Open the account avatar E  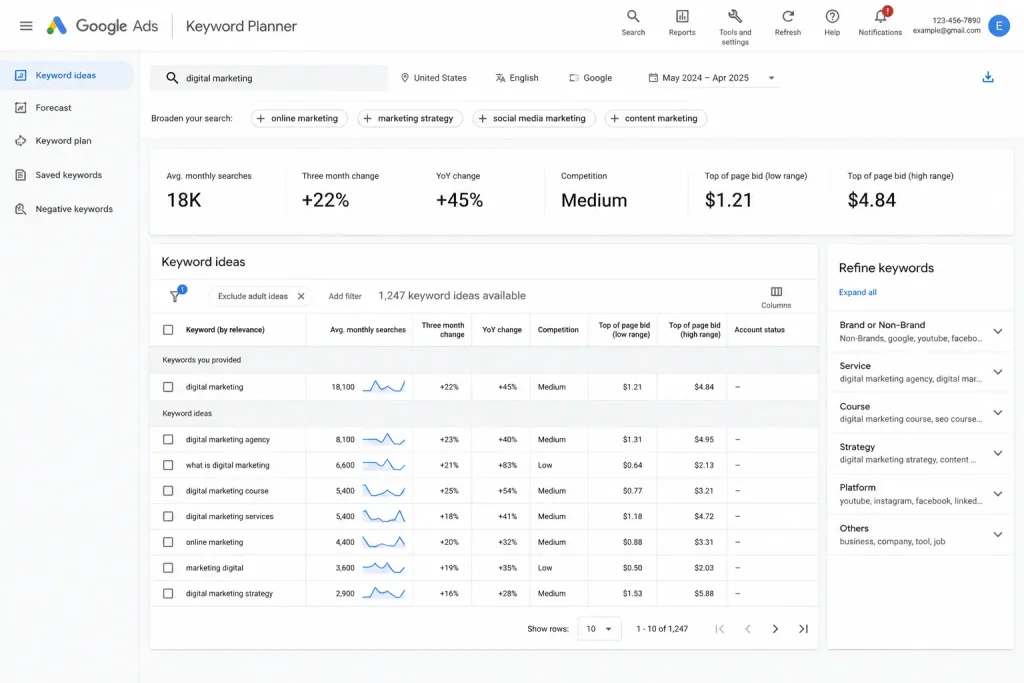(x=999, y=25)
